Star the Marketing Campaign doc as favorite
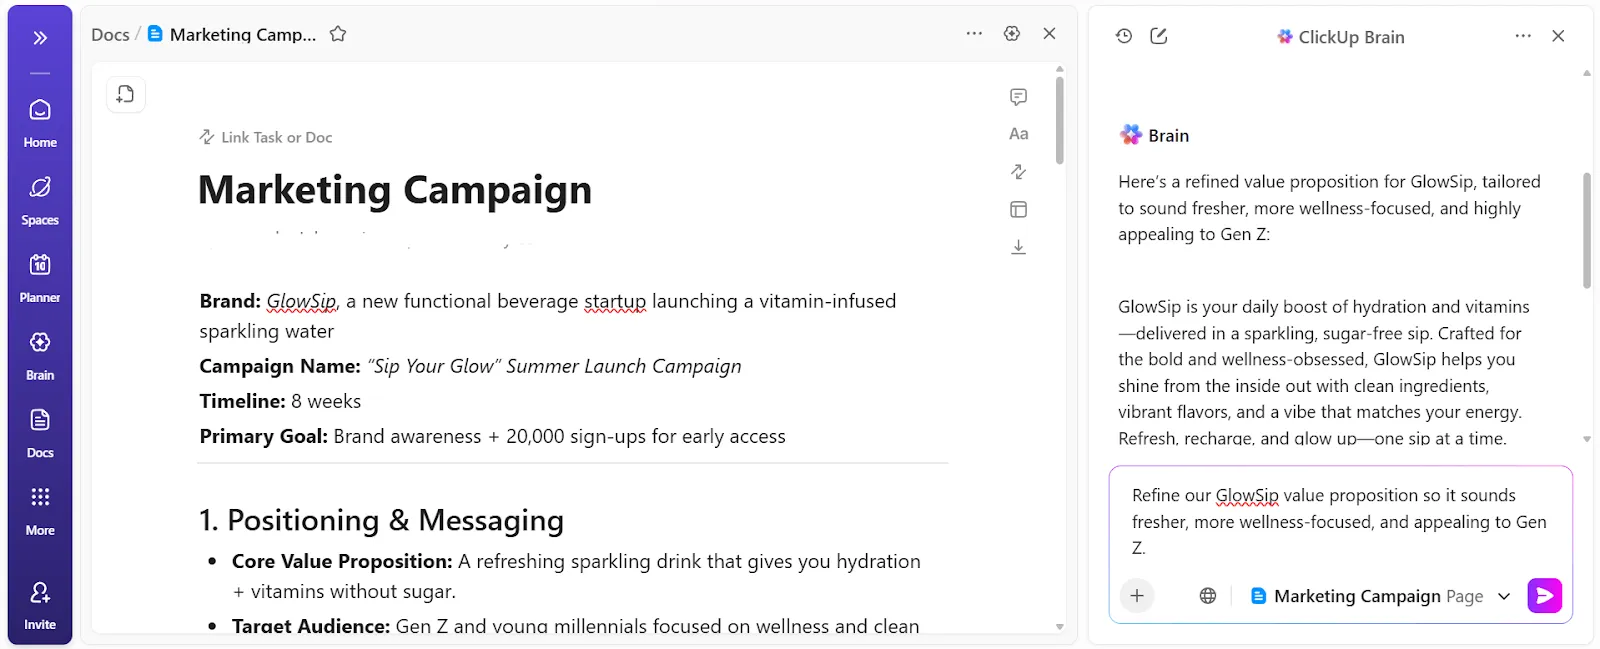This screenshot has height=649, width=1600. pos(338,34)
